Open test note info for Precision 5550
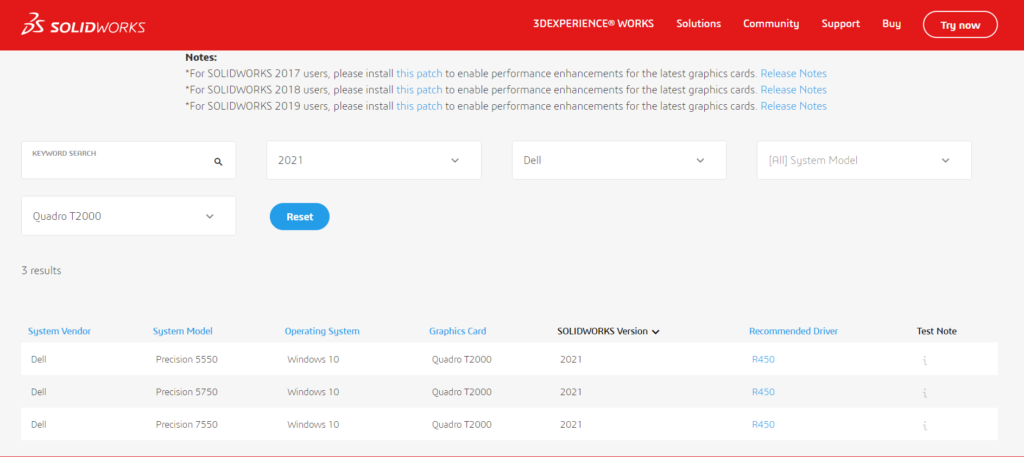 (x=925, y=360)
